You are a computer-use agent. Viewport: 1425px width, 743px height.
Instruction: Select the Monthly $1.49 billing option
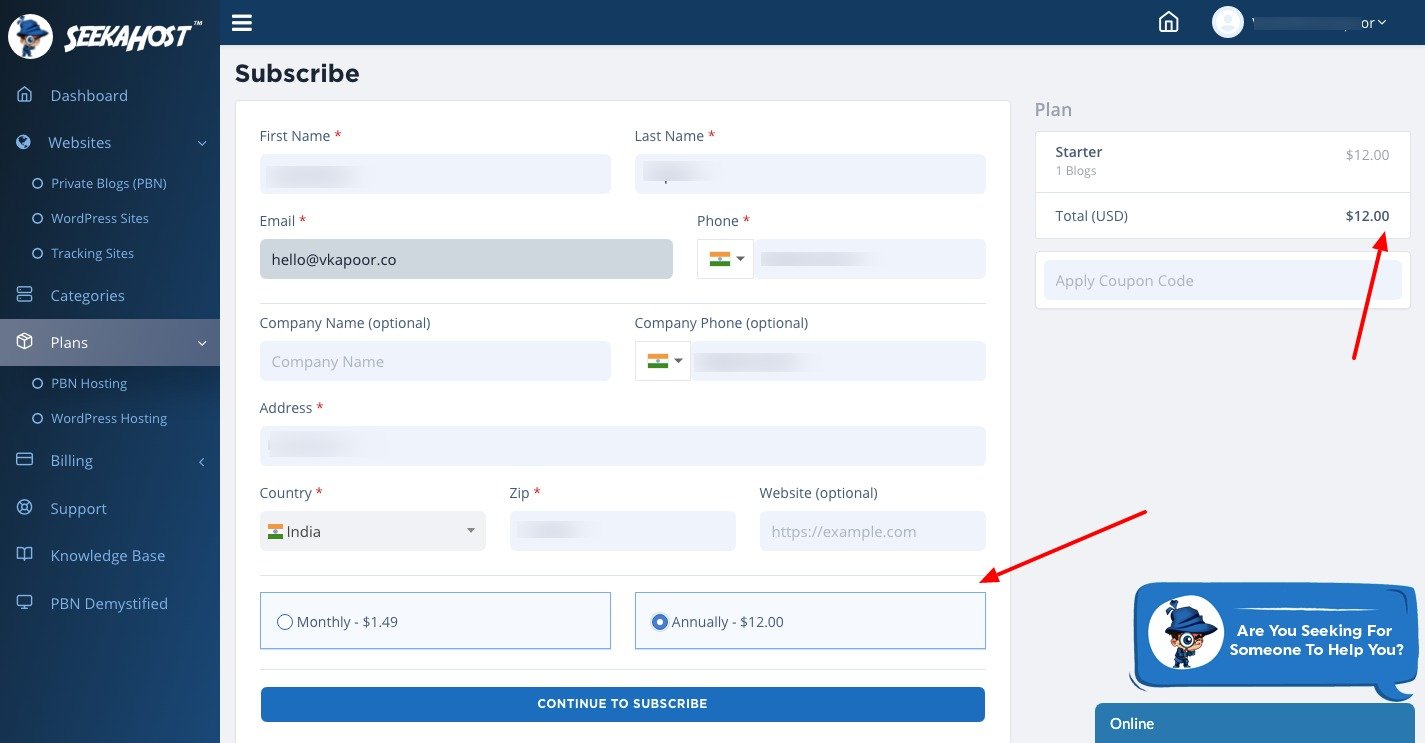[285, 621]
